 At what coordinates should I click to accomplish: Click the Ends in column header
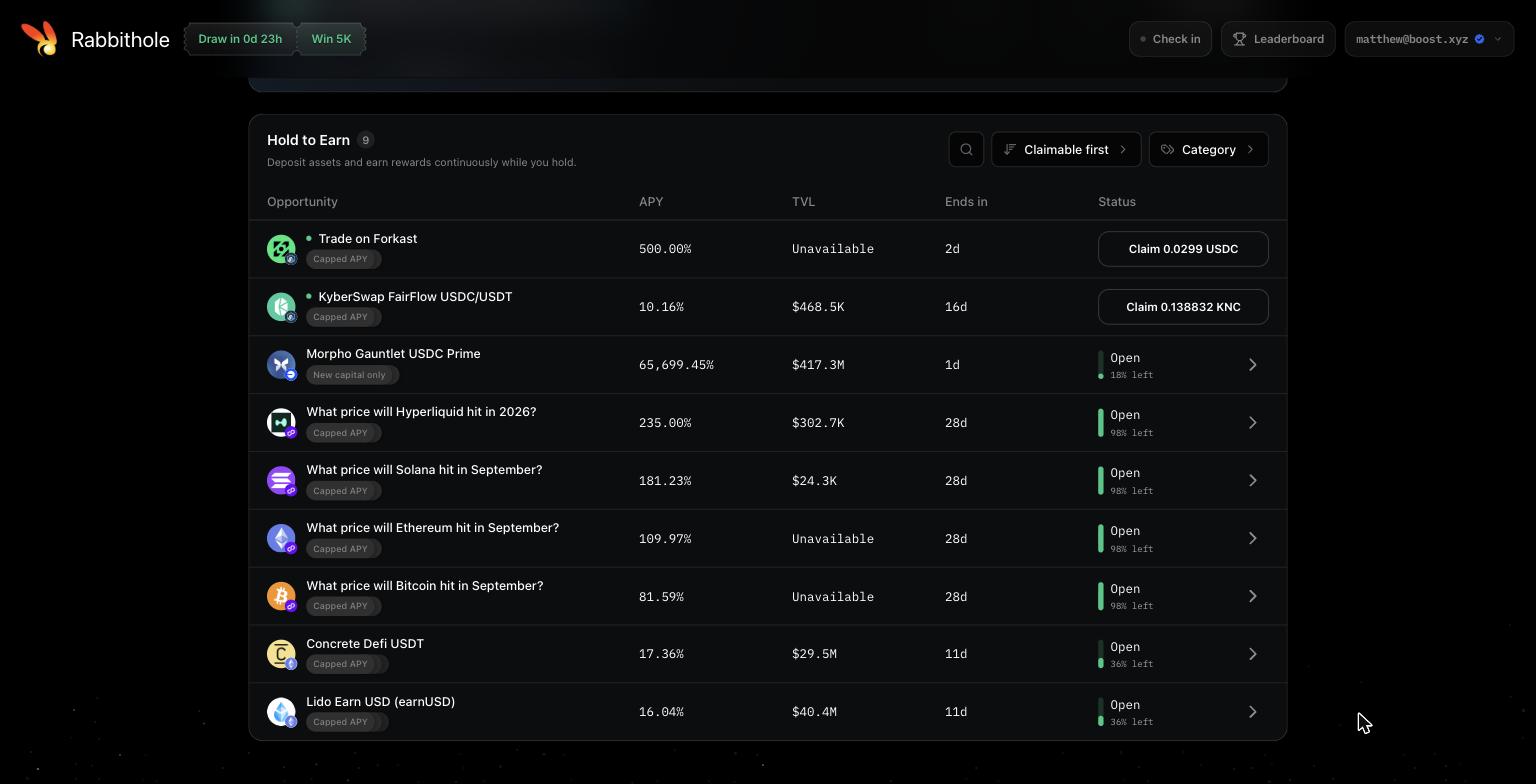(x=966, y=202)
